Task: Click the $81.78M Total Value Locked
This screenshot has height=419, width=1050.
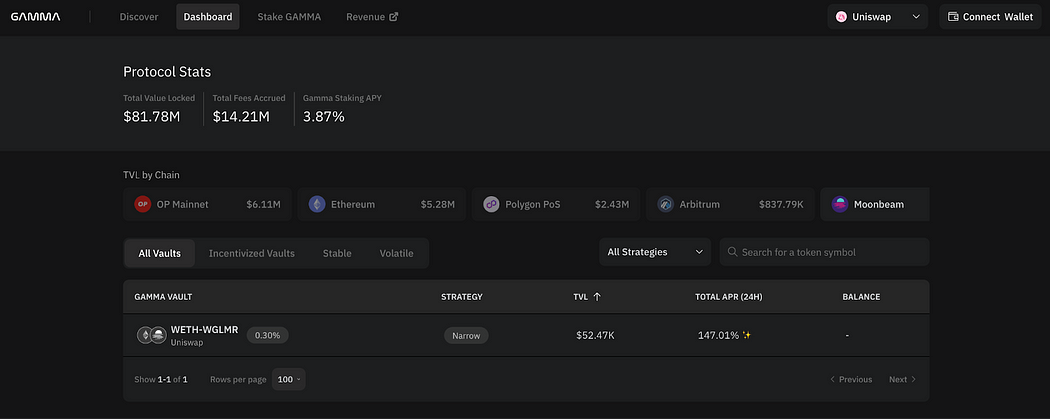Action: [152, 116]
